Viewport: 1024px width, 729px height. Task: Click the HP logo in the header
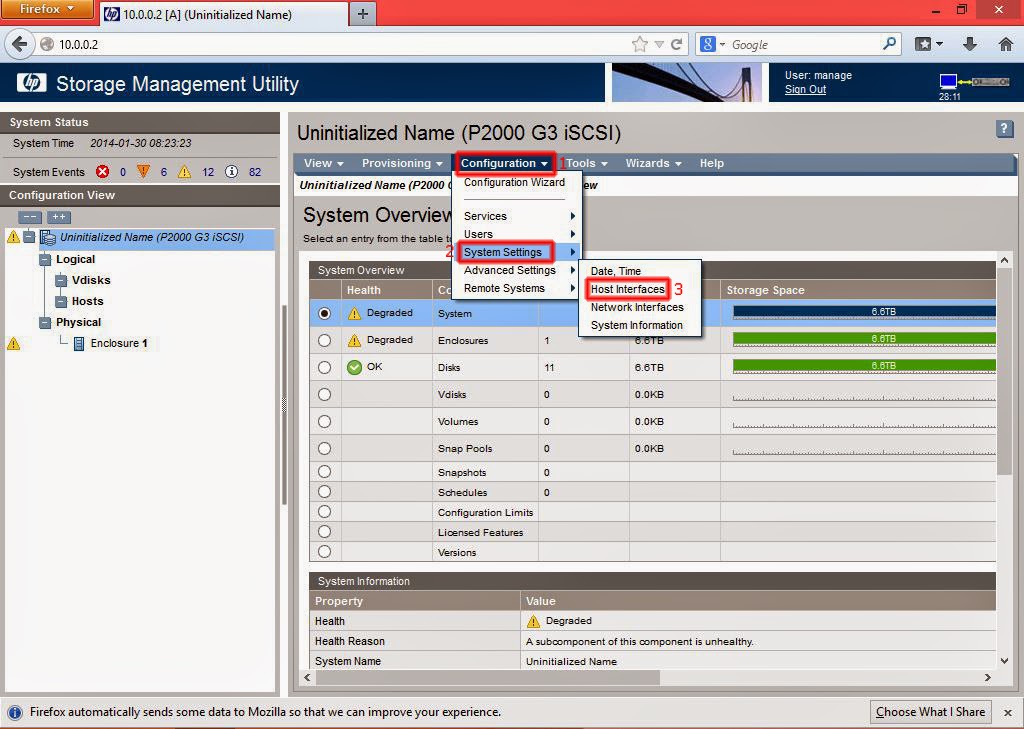31,84
